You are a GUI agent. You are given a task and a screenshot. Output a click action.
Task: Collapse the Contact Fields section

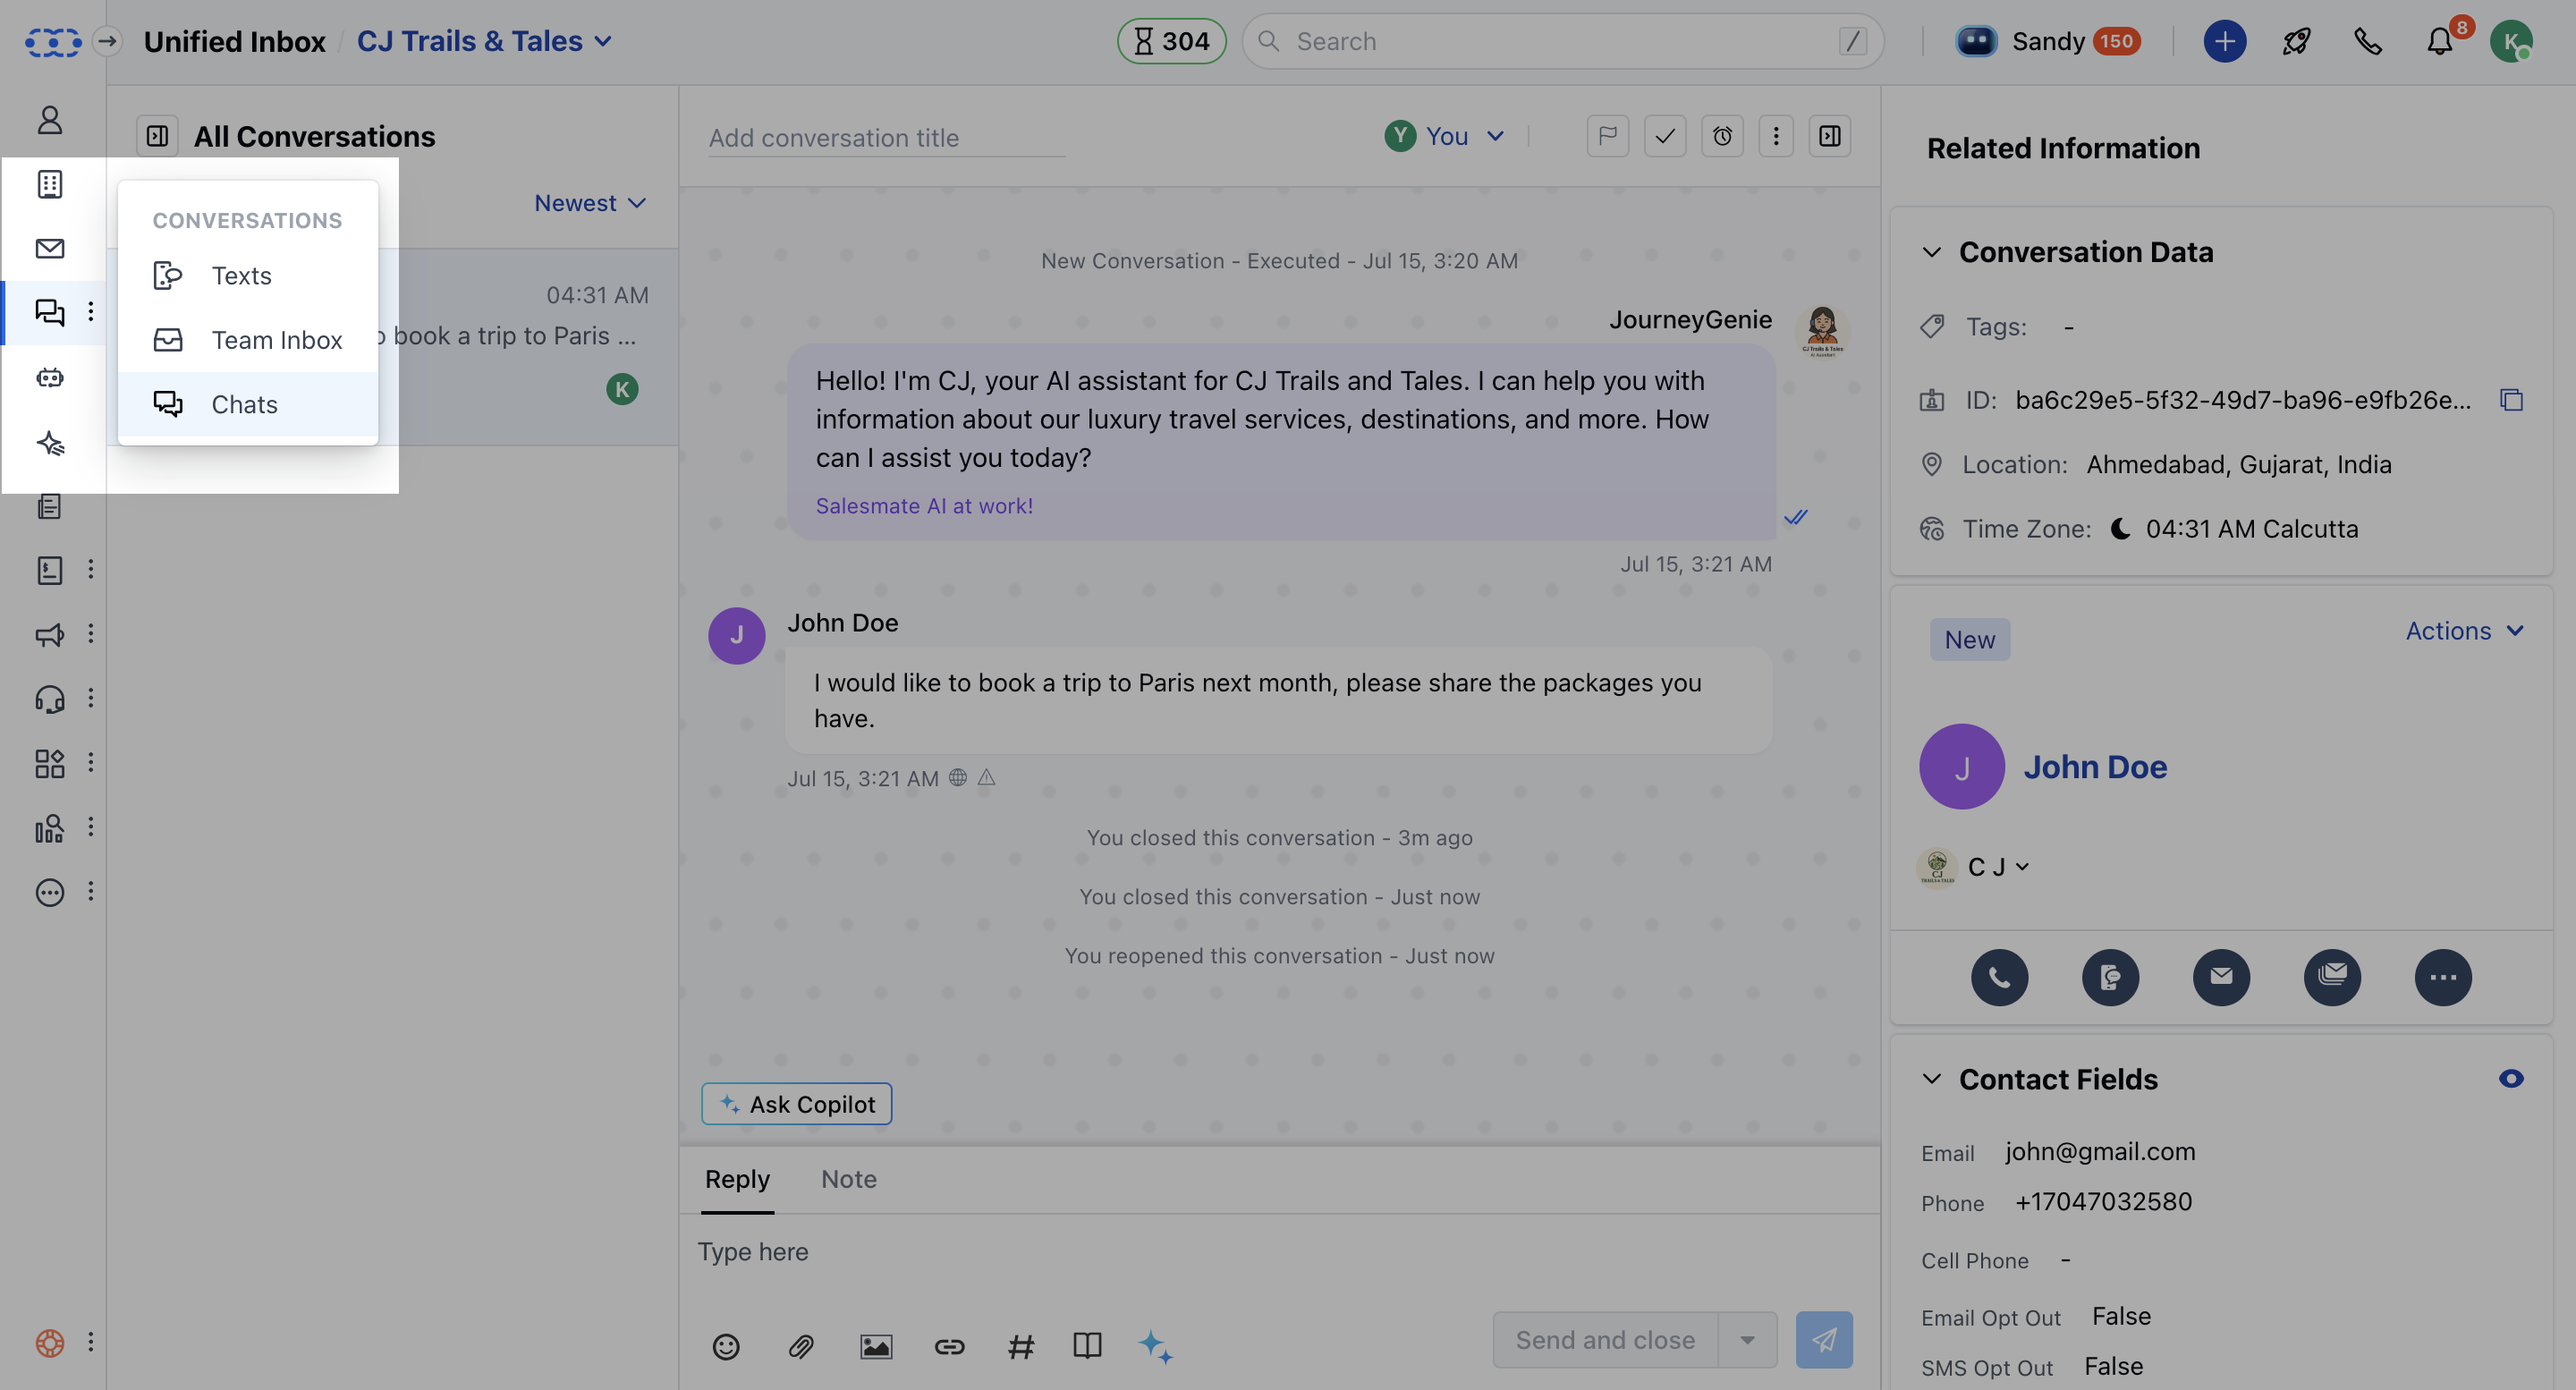tap(1931, 1078)
